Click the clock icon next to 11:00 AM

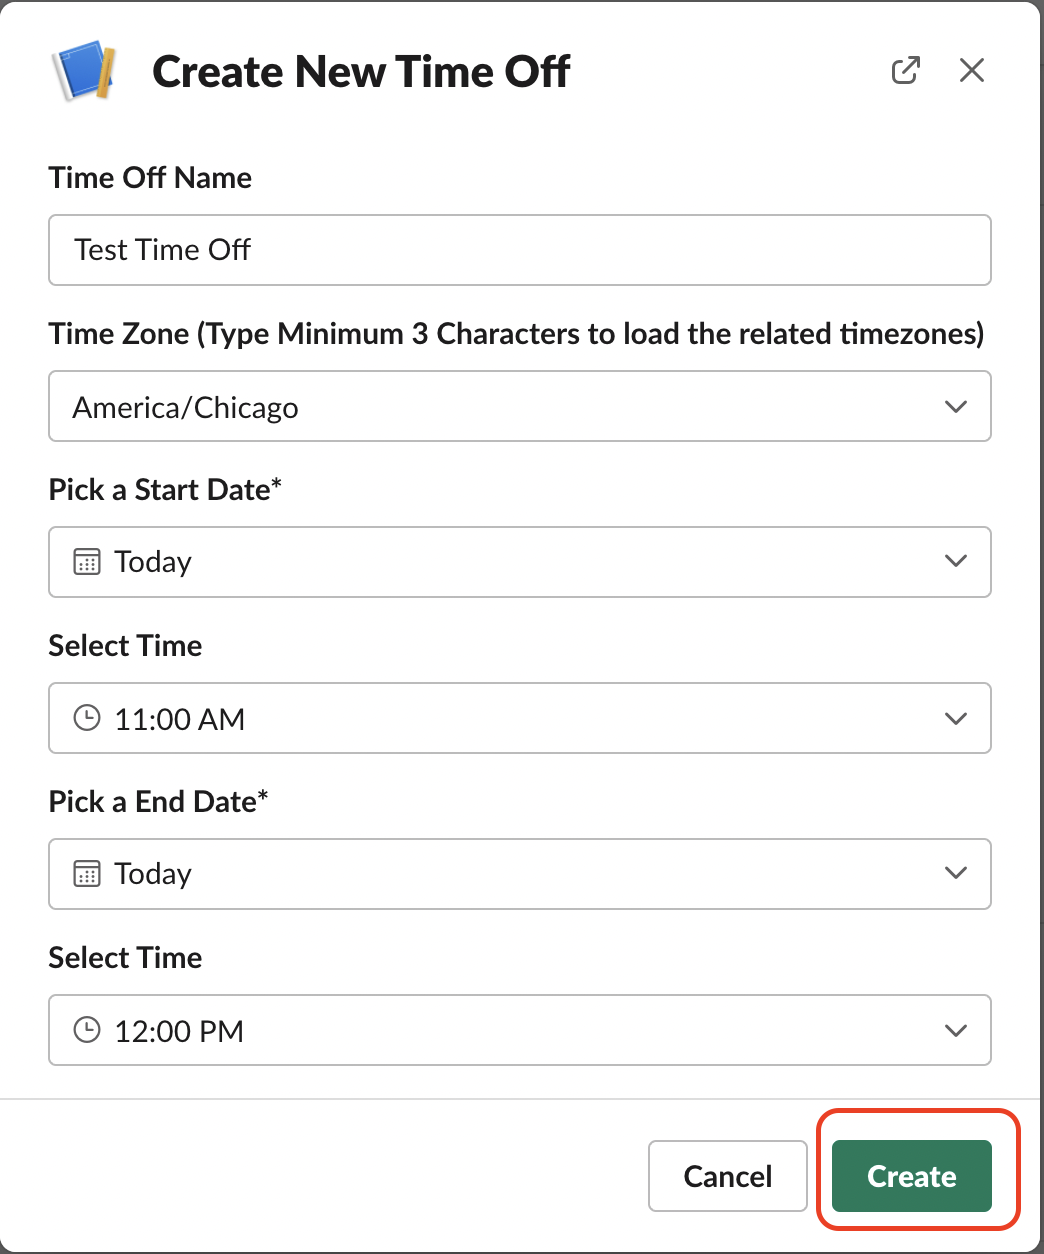[88, 717]
